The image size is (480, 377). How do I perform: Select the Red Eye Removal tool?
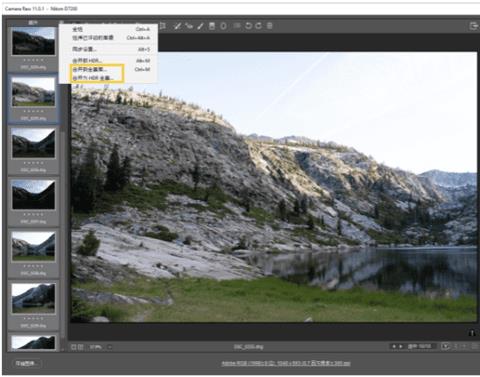[189, 26]
